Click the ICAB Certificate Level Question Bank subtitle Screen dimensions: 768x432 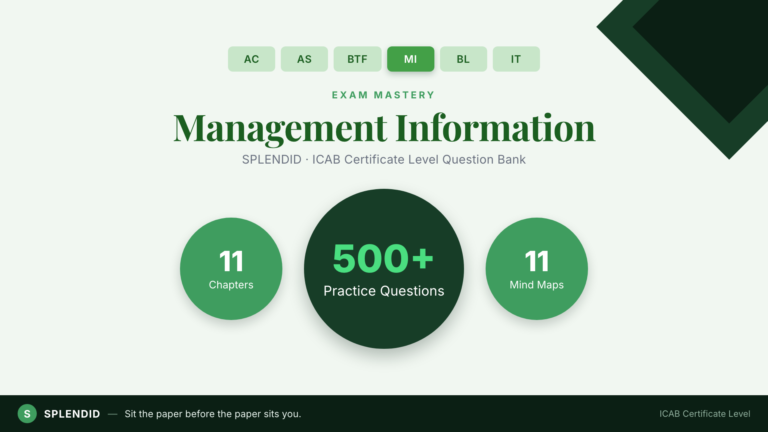pos(384,160)
